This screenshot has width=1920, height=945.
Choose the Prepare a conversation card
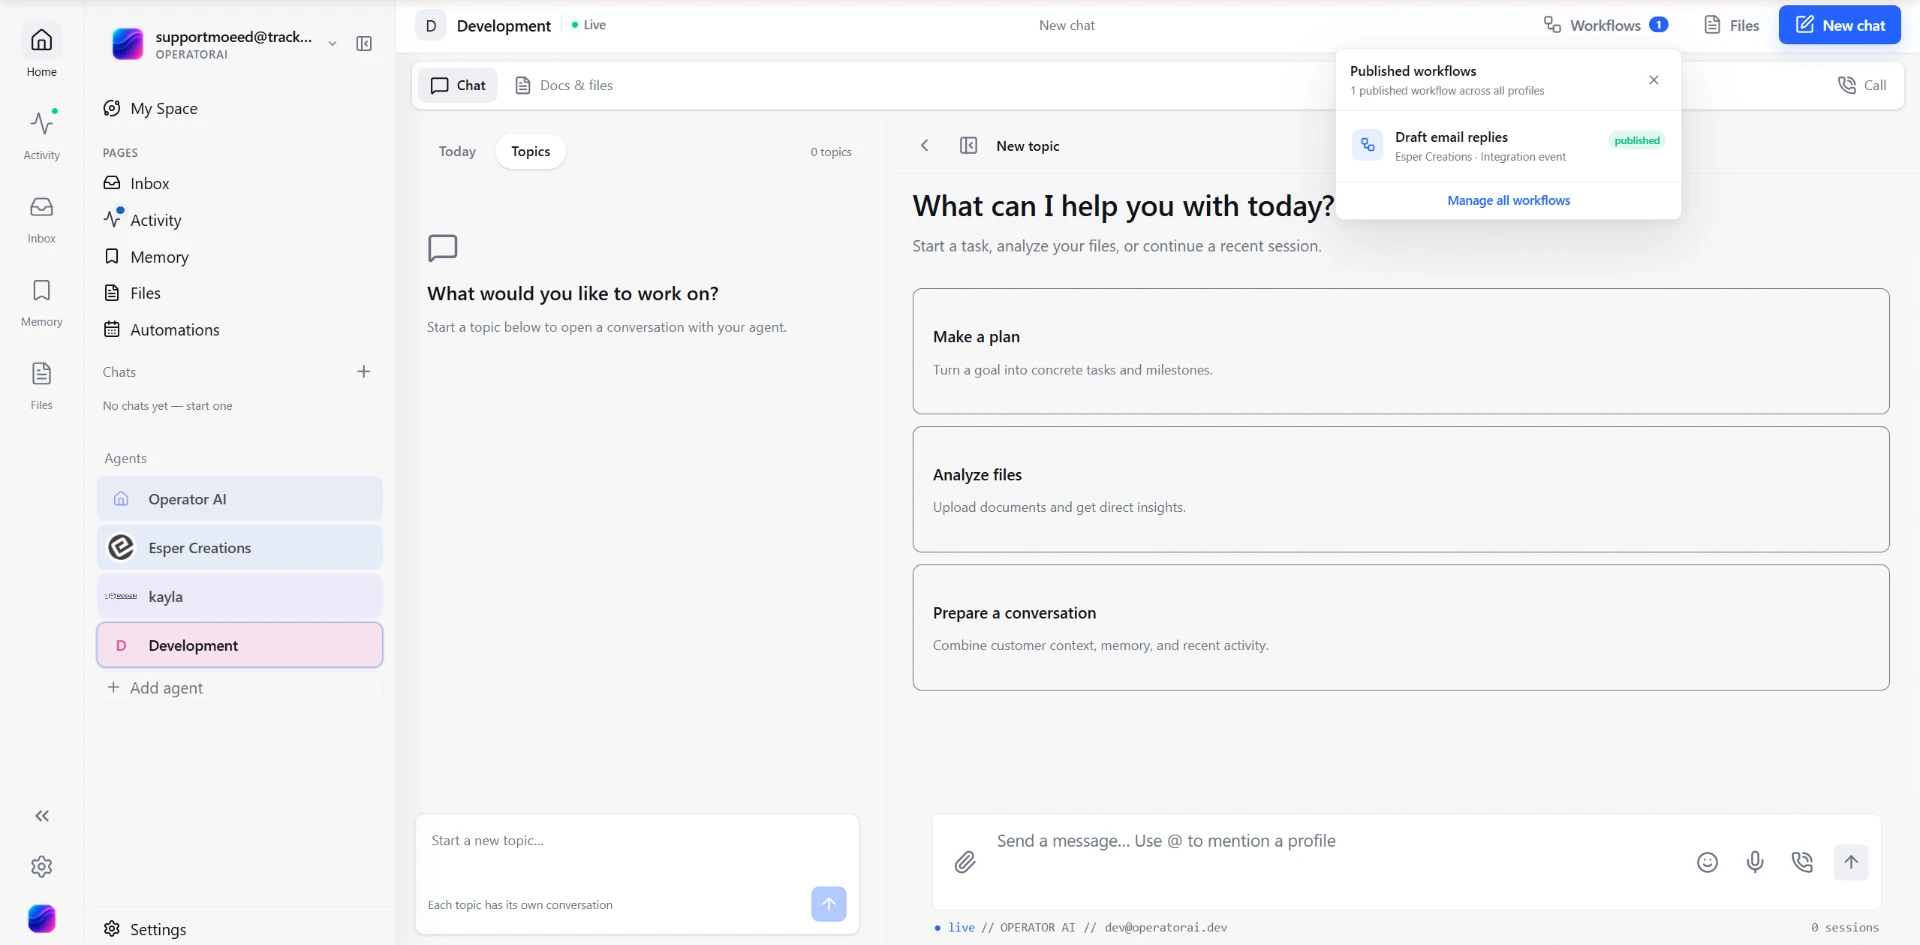[x=1401, y=627]
